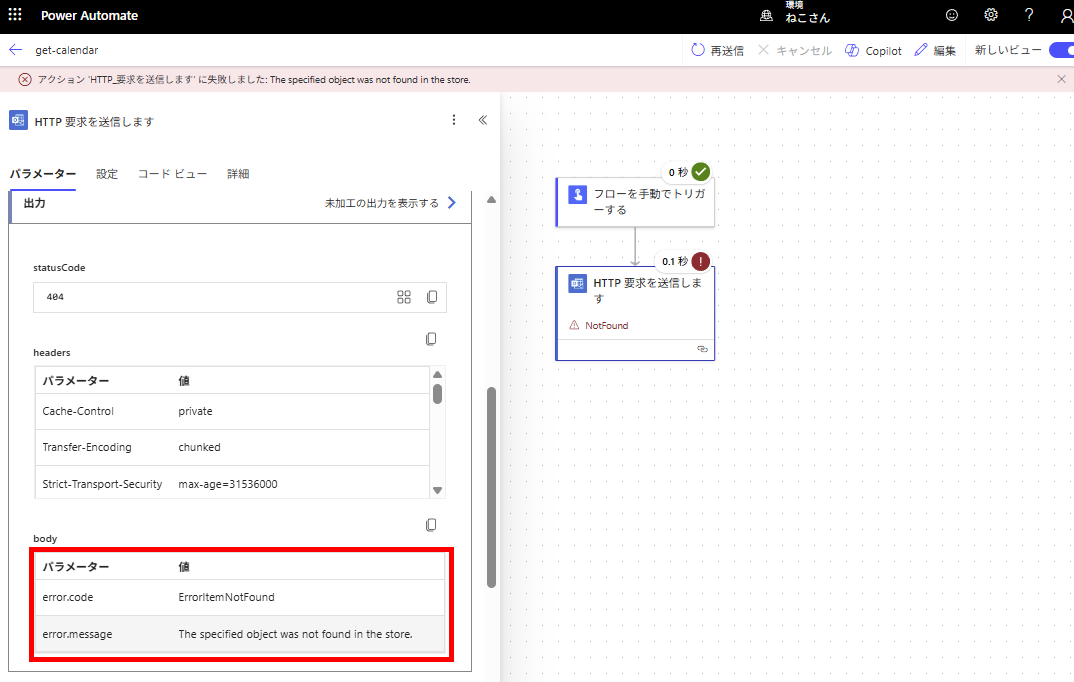The image size is (1074, 682).
Task: Copy the body output using copy icon
Action: point(431,525)
